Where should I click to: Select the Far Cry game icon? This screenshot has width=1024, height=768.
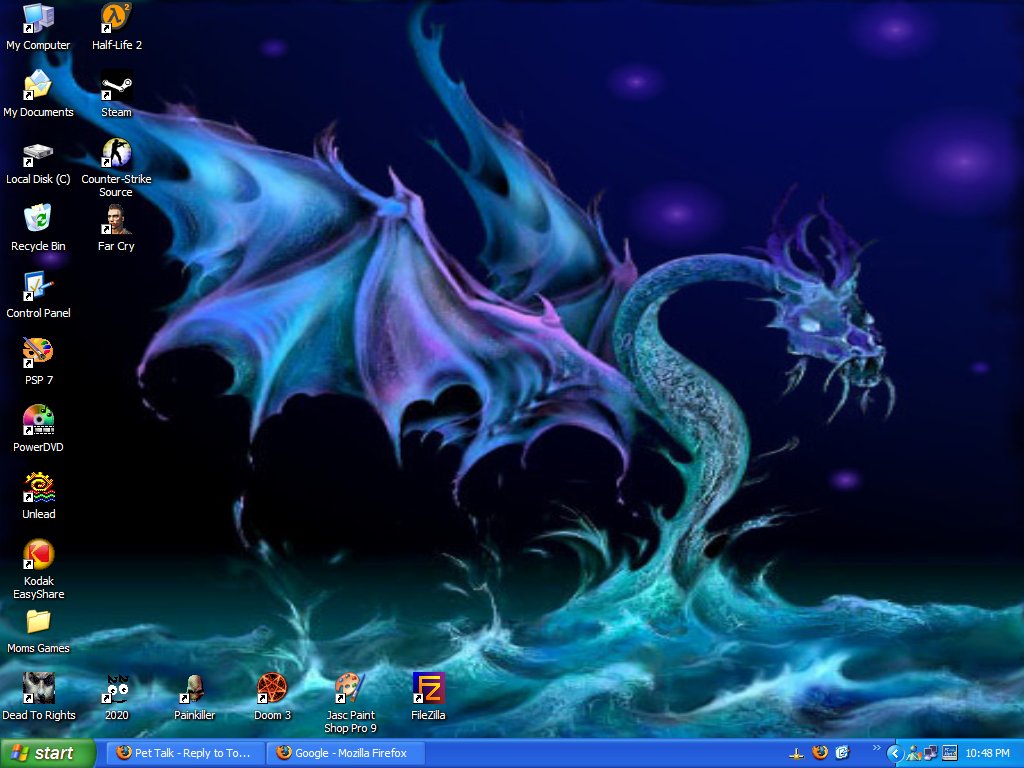(117, 220)
